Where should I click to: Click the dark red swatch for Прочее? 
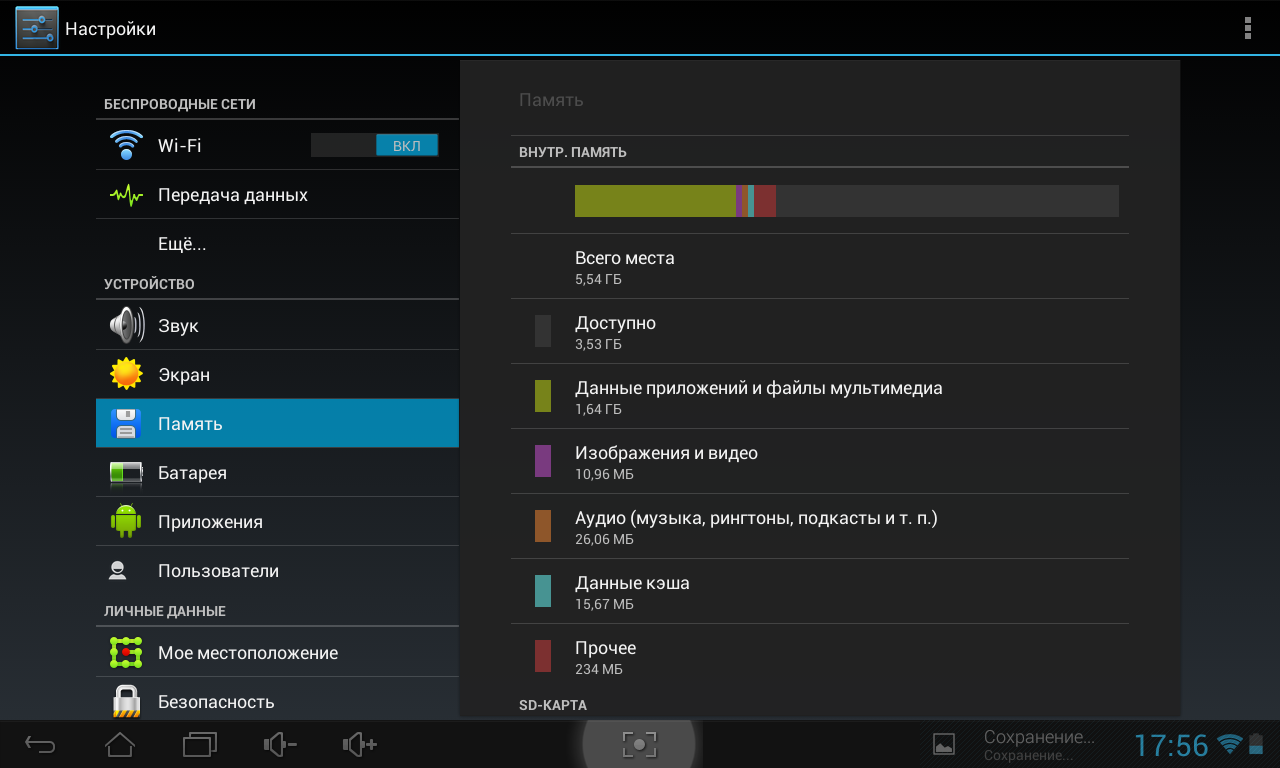point(543,656)
